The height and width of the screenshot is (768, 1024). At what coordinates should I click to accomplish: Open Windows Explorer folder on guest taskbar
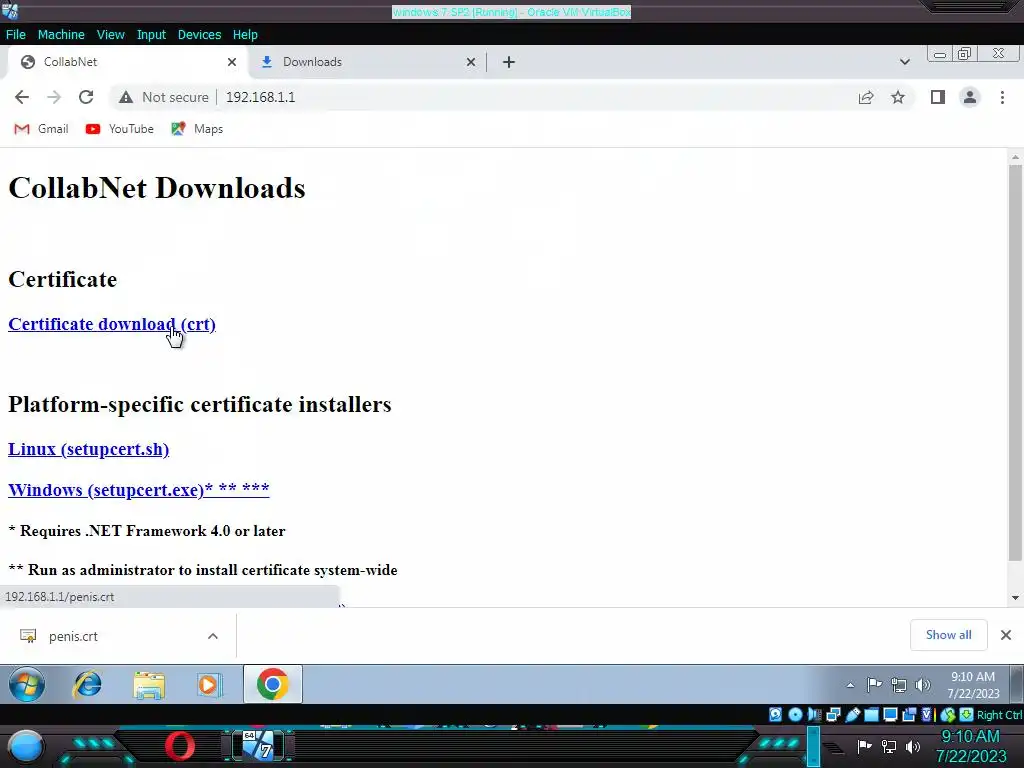pos(149,684)
